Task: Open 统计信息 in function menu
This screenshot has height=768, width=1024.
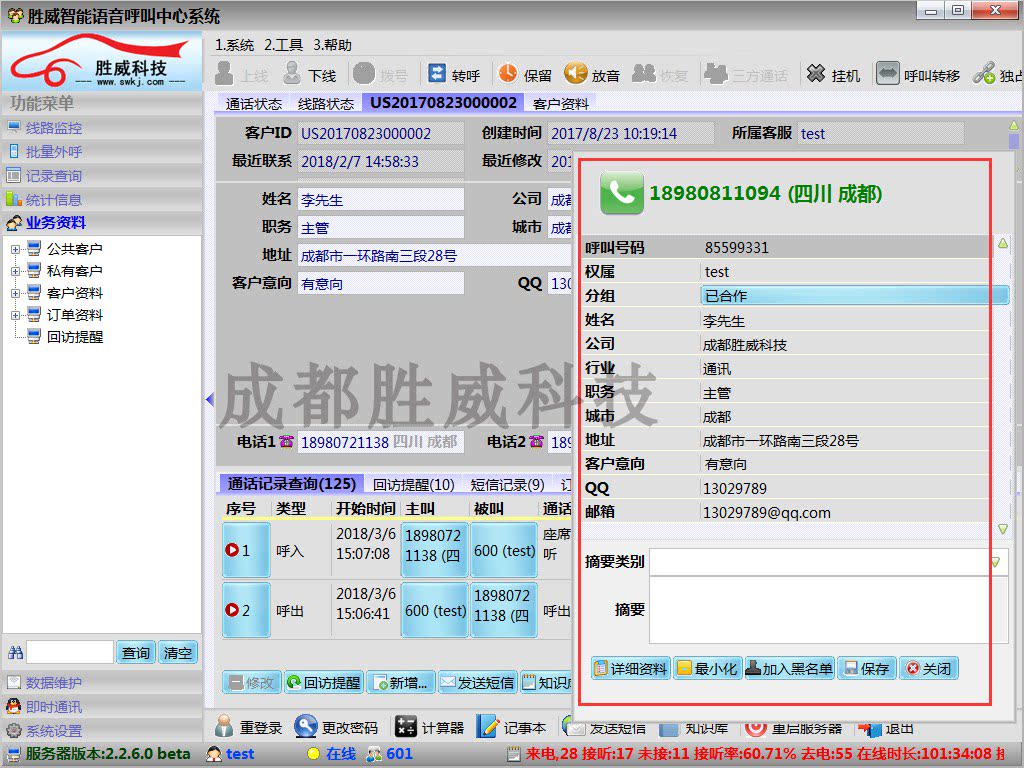Action: click(54, 200)
